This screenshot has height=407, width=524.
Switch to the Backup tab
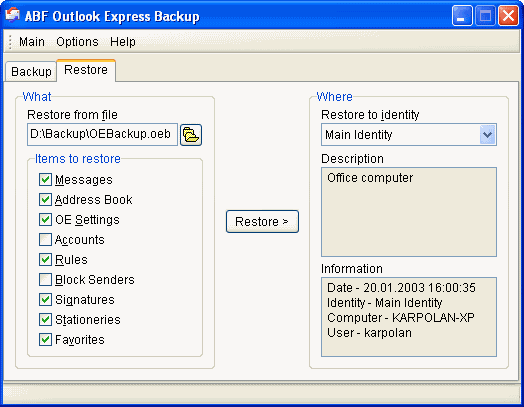pyautogui.click(x=31, y=72)
